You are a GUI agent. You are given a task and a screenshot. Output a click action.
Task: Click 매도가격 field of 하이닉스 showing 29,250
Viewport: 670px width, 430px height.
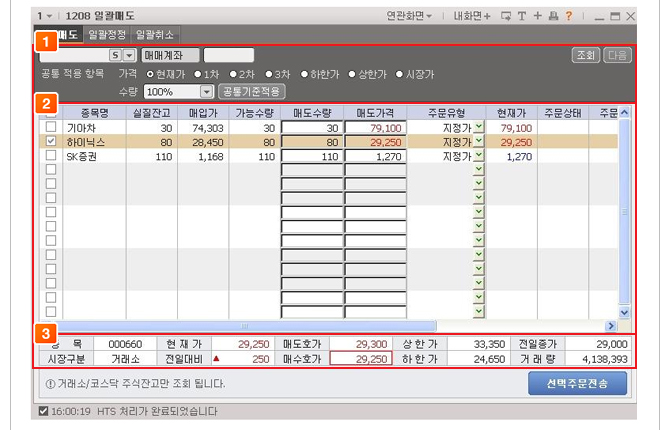coord(375,142)
